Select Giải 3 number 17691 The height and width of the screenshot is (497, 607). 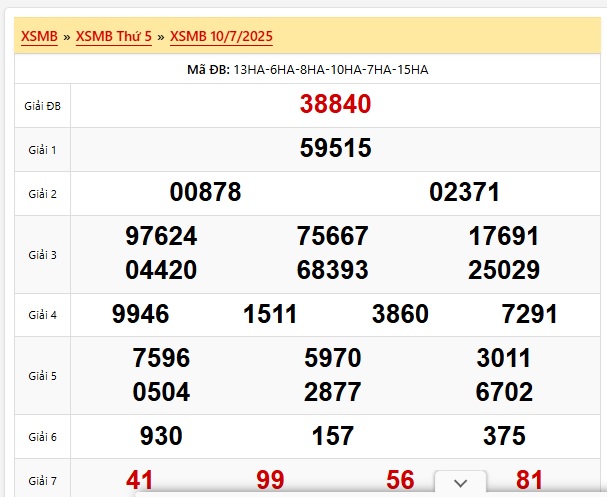504,236
